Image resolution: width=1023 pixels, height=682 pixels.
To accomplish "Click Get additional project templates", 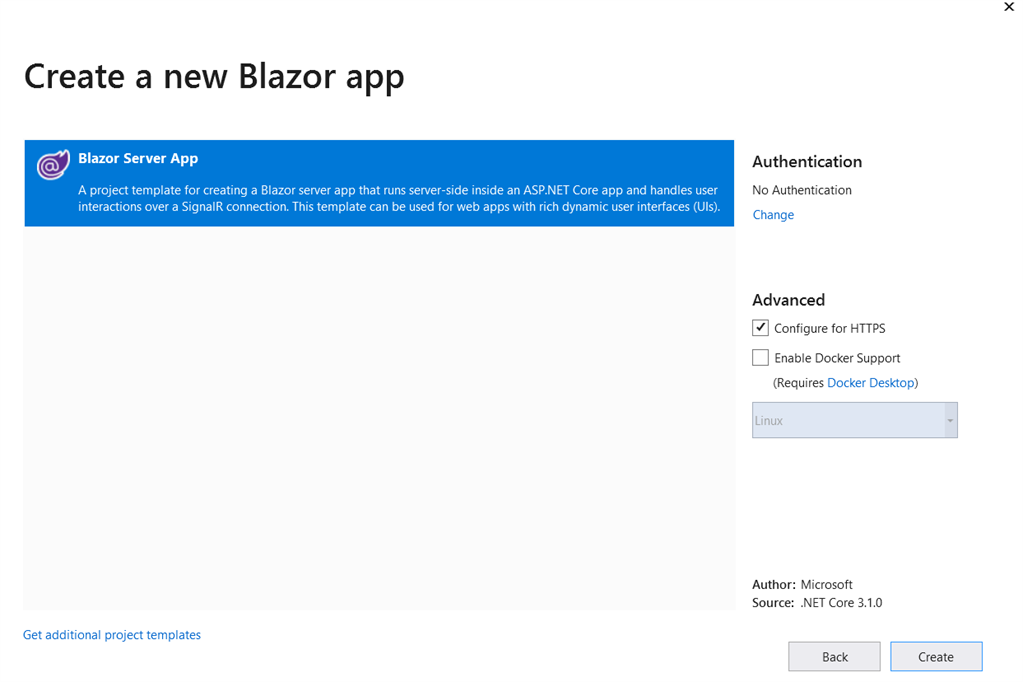I will [x=111, y=634].
